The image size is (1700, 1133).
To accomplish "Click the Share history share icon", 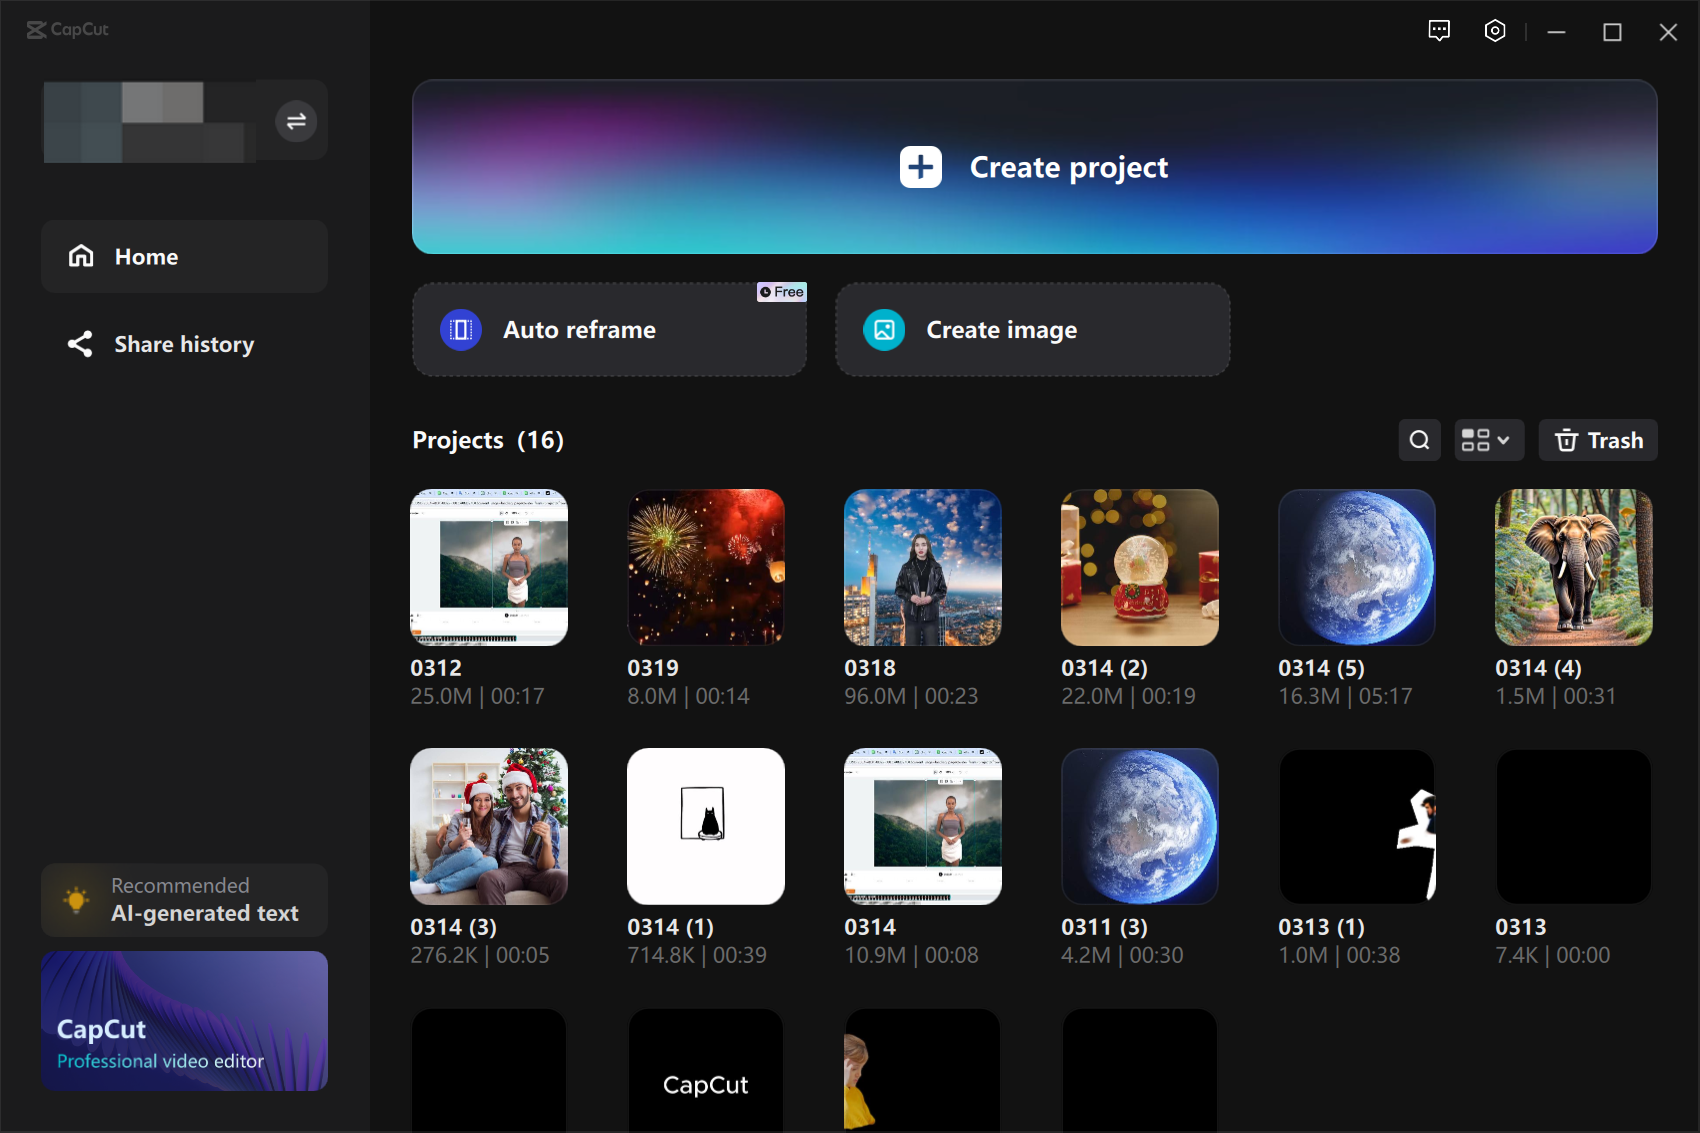I will [x=80, y=344].
